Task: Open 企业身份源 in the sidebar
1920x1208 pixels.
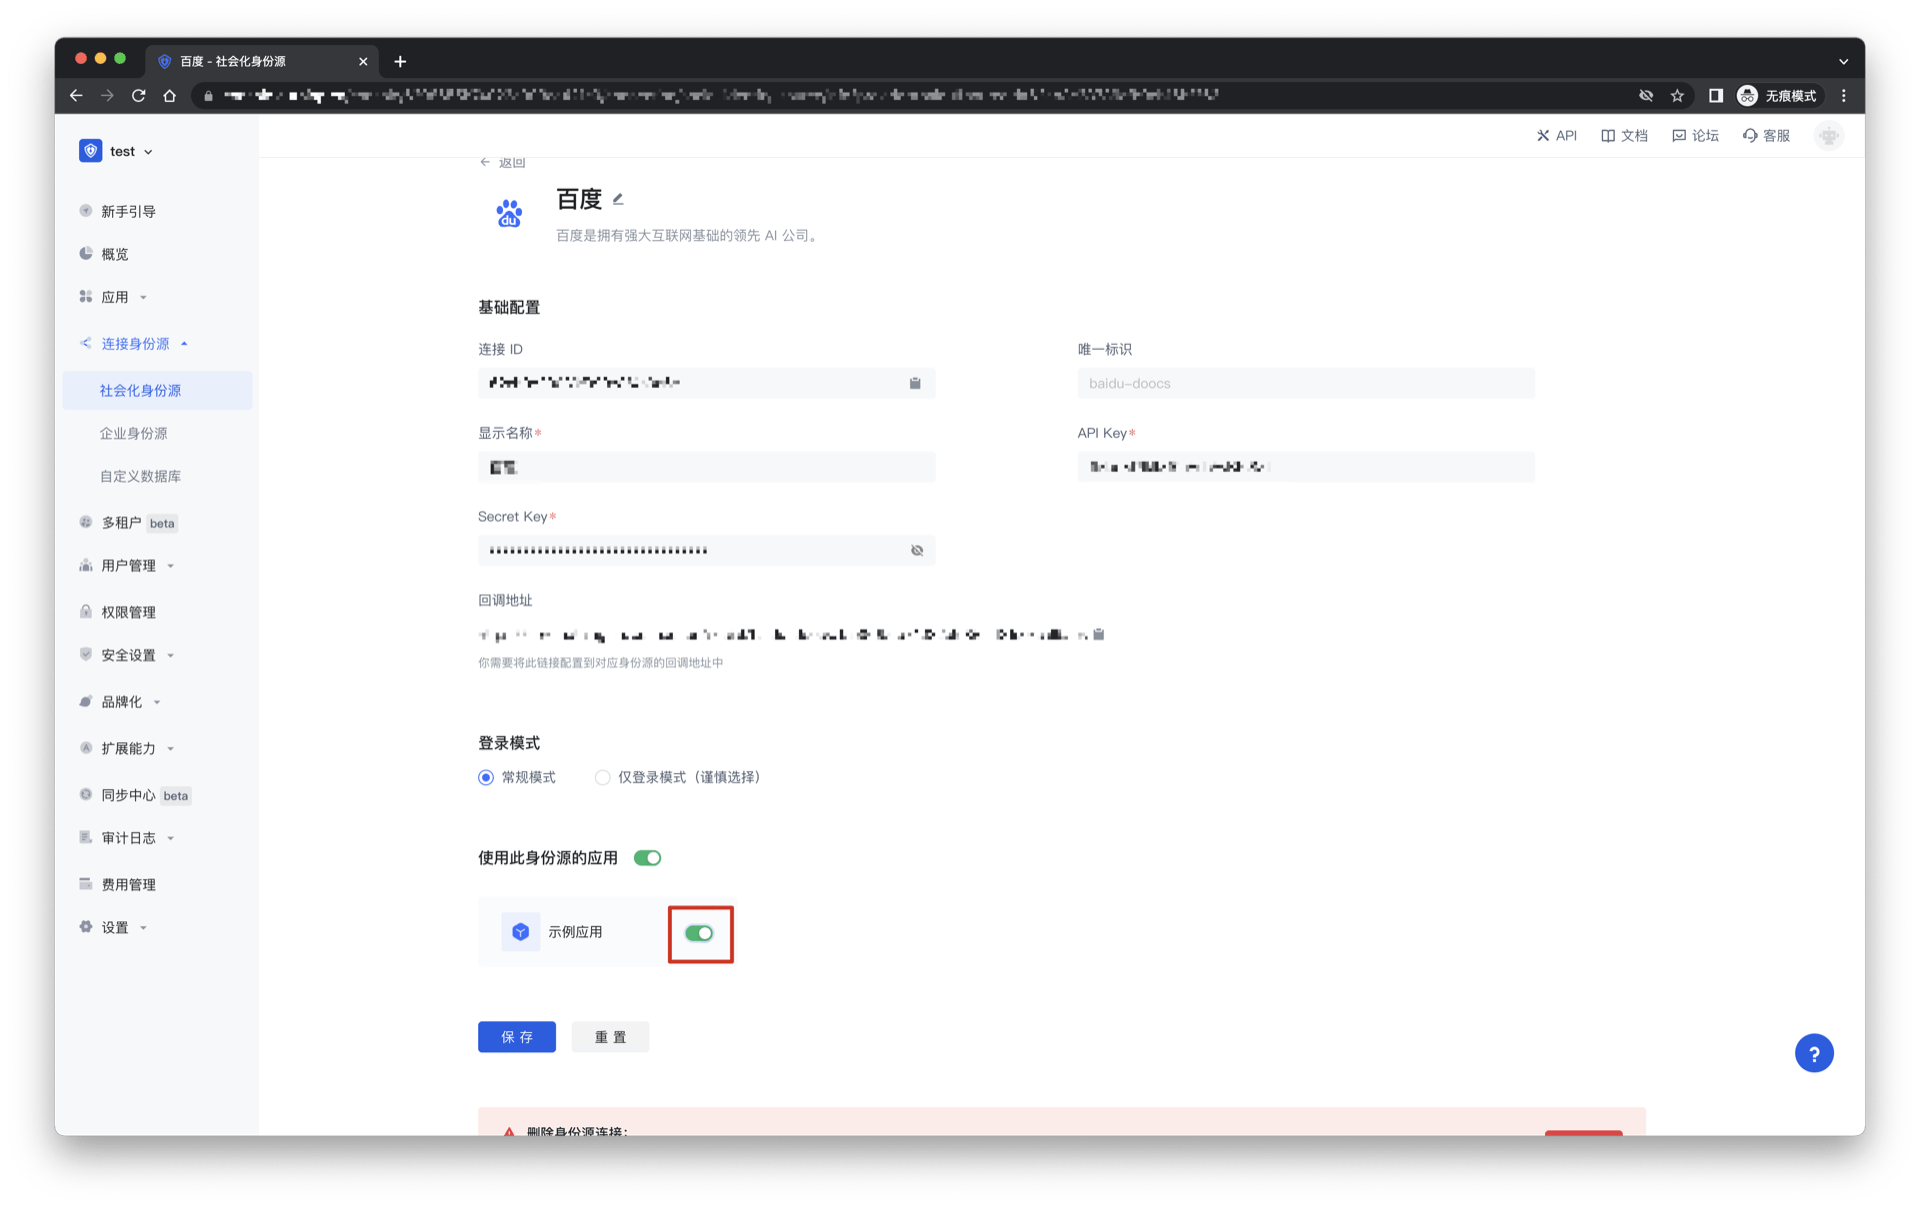Action: pyautogui.click(x=133, y=434)
